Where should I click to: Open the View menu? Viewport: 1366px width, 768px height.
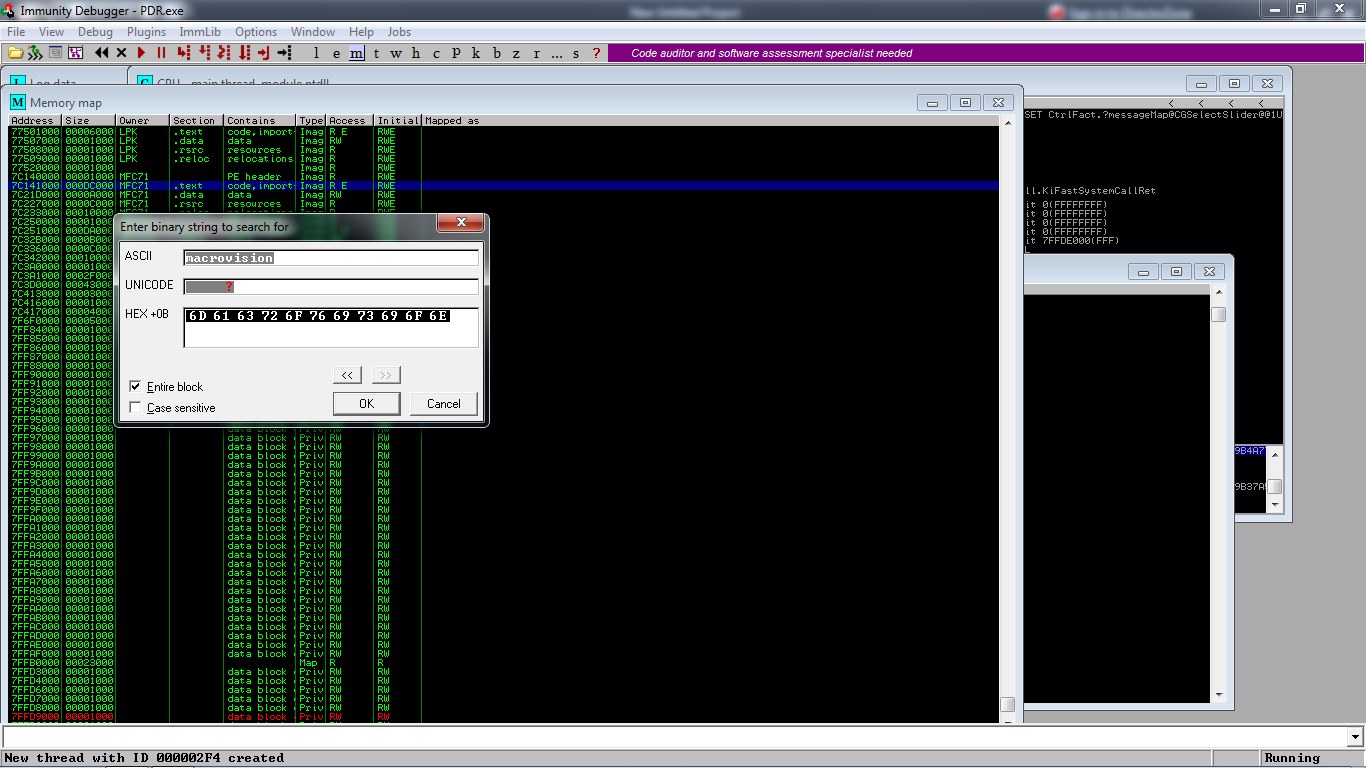[51, 32]
